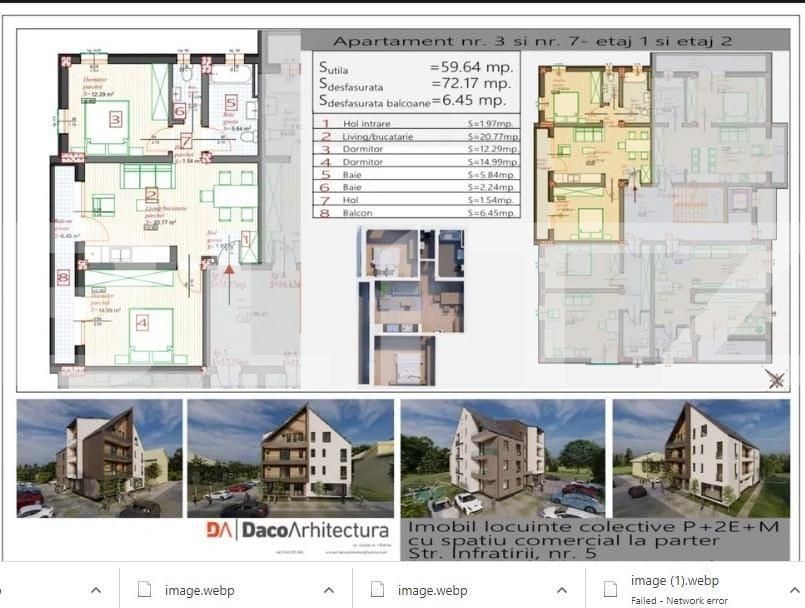Click the compass north arrow on the site plan
Image resolution: width=805 pixels, height=608 pixels.
coord(773,377)
